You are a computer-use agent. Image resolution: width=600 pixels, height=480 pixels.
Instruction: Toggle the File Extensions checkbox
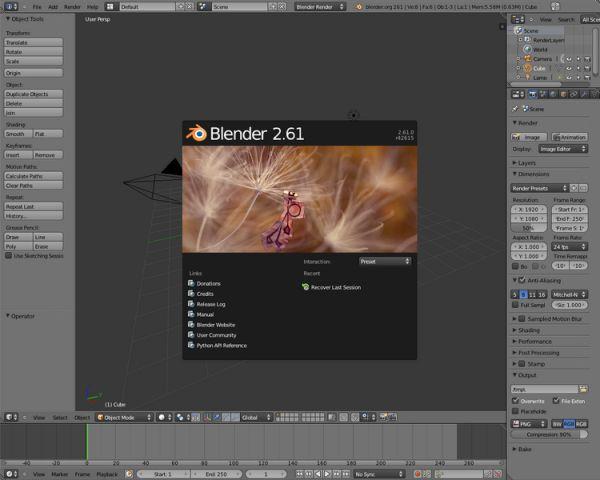[x=556, y=401]
